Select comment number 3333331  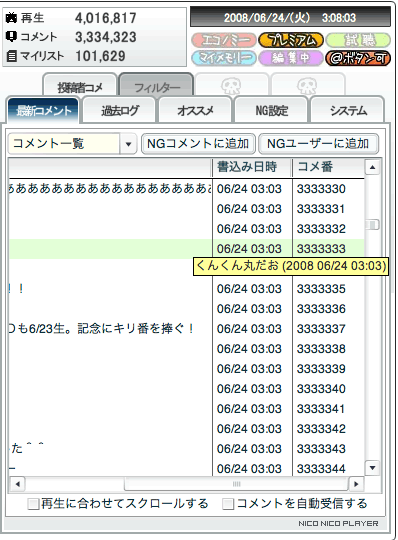(321, 209)
